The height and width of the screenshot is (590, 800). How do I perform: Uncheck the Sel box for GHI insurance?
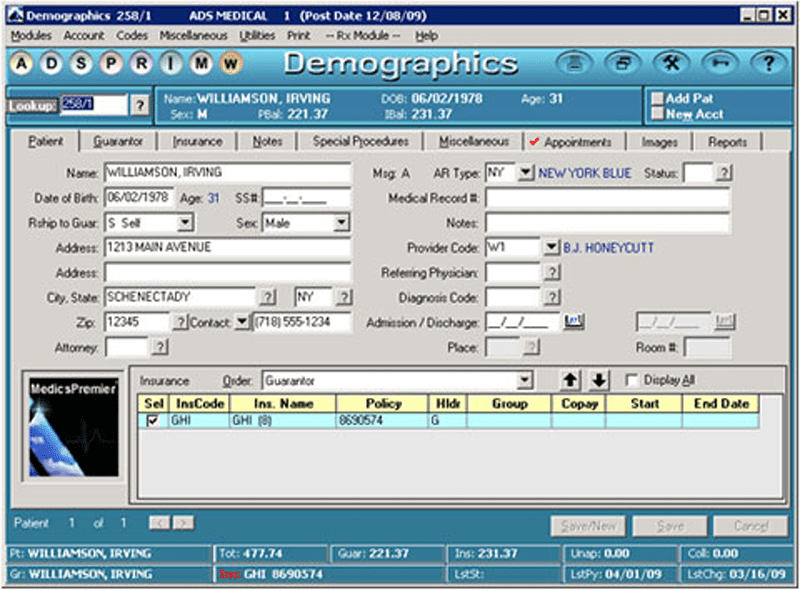click(152, 422)
